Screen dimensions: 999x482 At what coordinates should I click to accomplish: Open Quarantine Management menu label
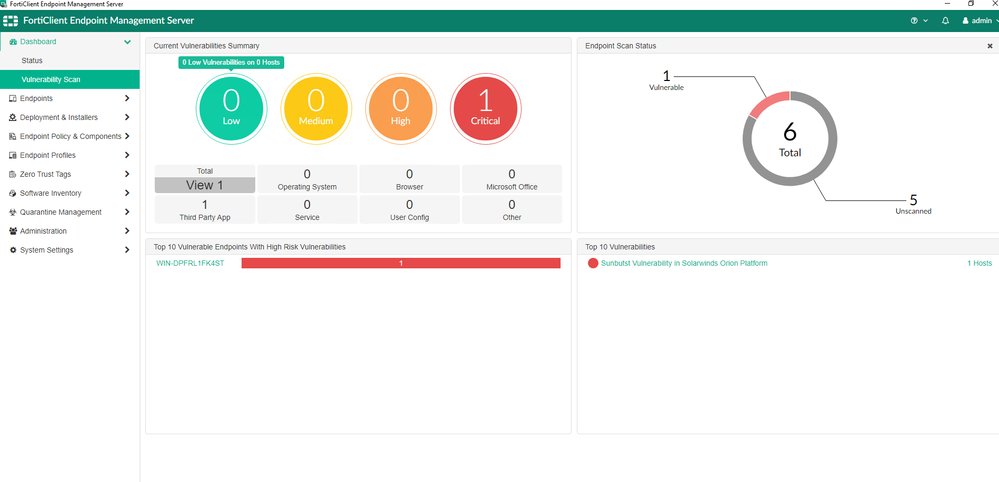(61, 212)
